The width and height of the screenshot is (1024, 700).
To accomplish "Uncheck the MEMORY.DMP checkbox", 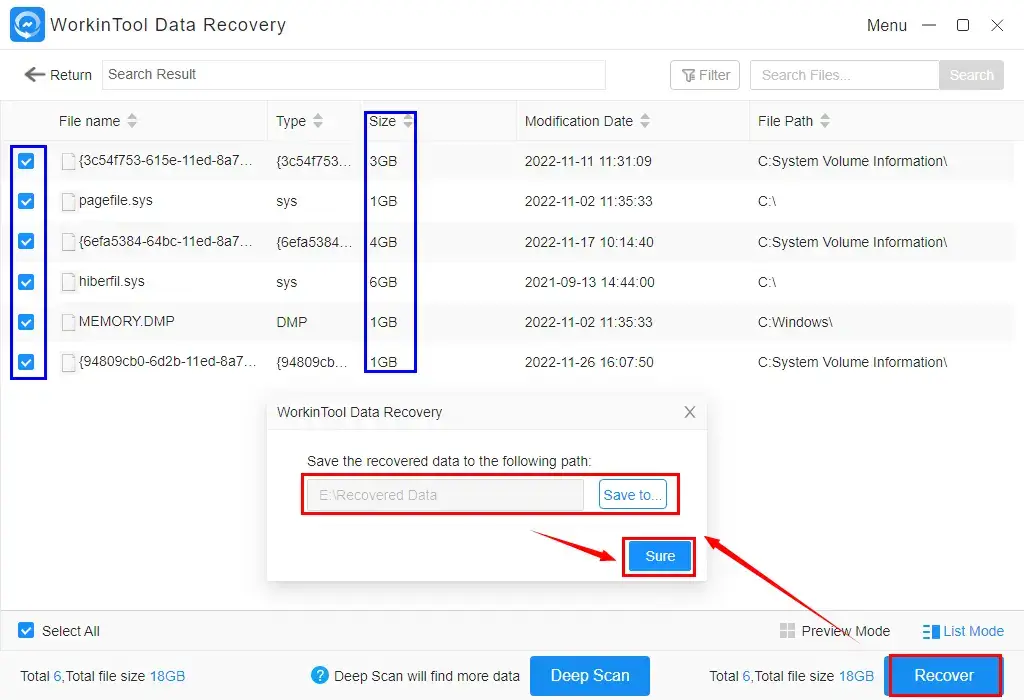I will pos(26,322).
